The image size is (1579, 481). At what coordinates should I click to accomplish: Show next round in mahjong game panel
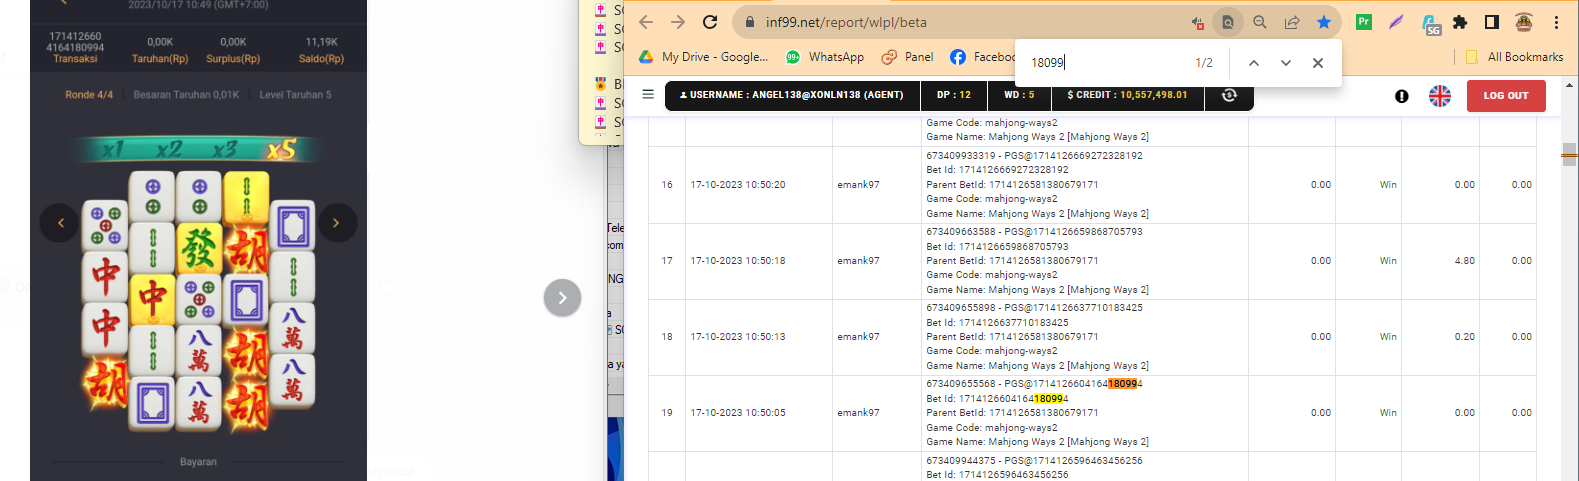click(x=336, y=223)
